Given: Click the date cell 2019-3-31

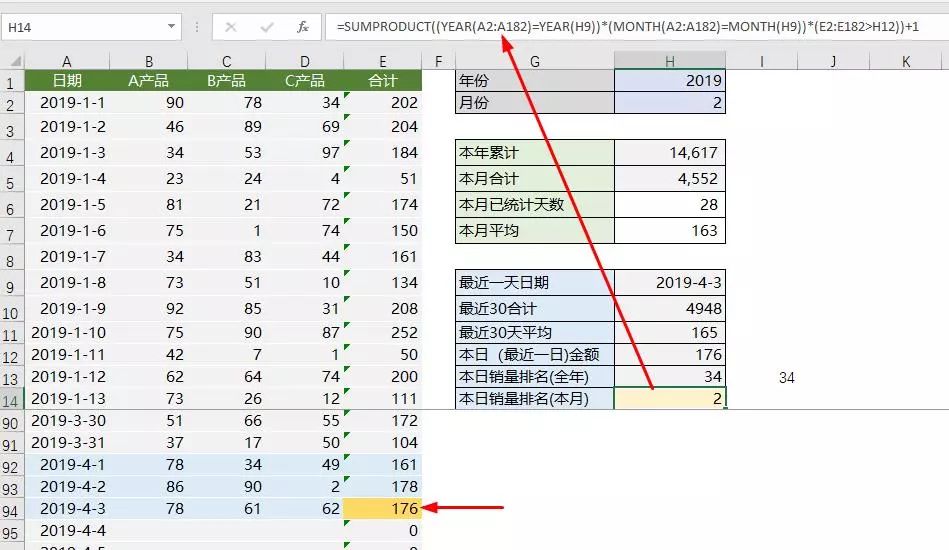Looking at the screenshot, I should coord(67,442).
